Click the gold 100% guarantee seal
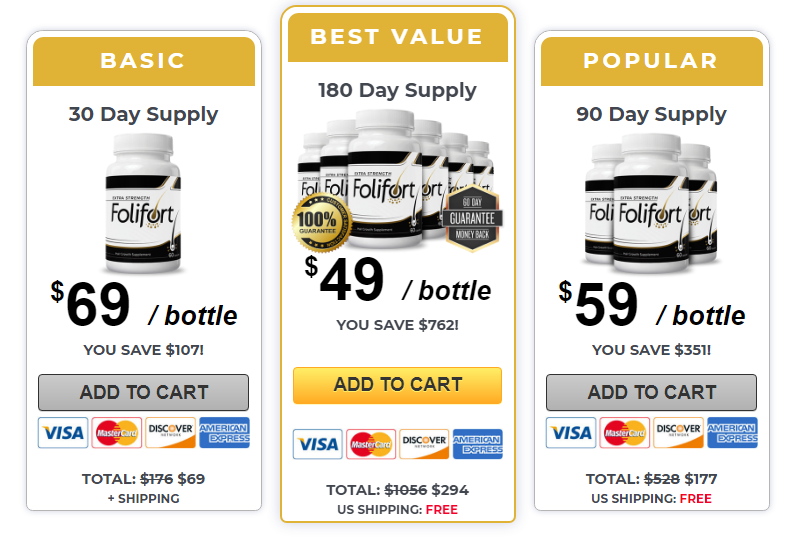Image resolution: width=791 pixels, height=540 pixels. click(x=322, y=222)
